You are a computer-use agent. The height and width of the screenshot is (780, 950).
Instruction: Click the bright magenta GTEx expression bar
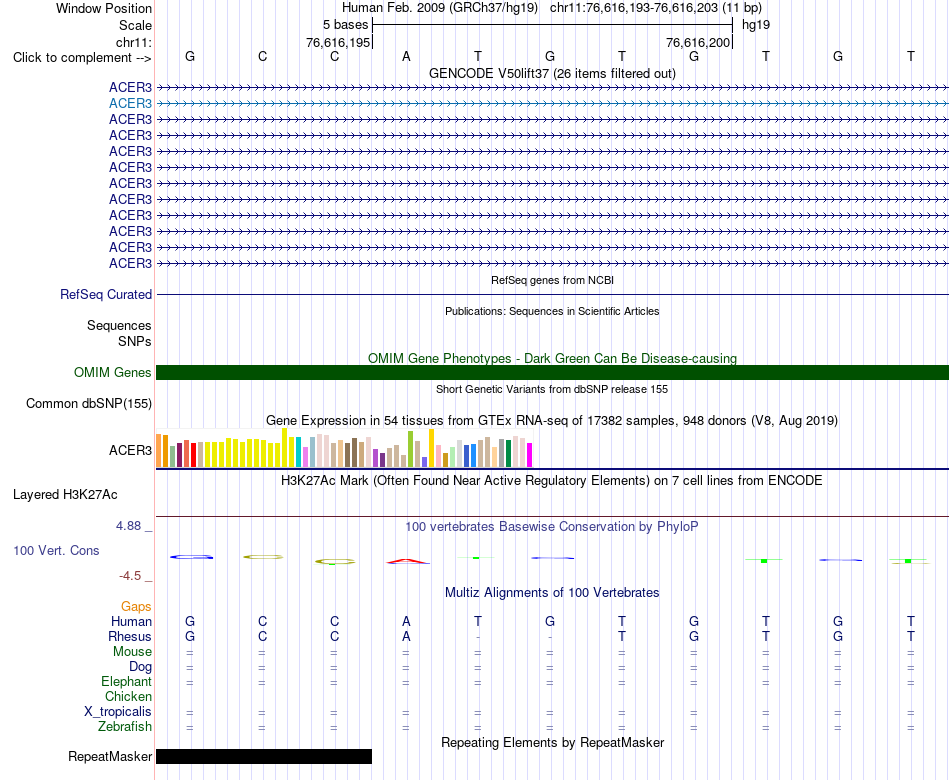point(530,455)
